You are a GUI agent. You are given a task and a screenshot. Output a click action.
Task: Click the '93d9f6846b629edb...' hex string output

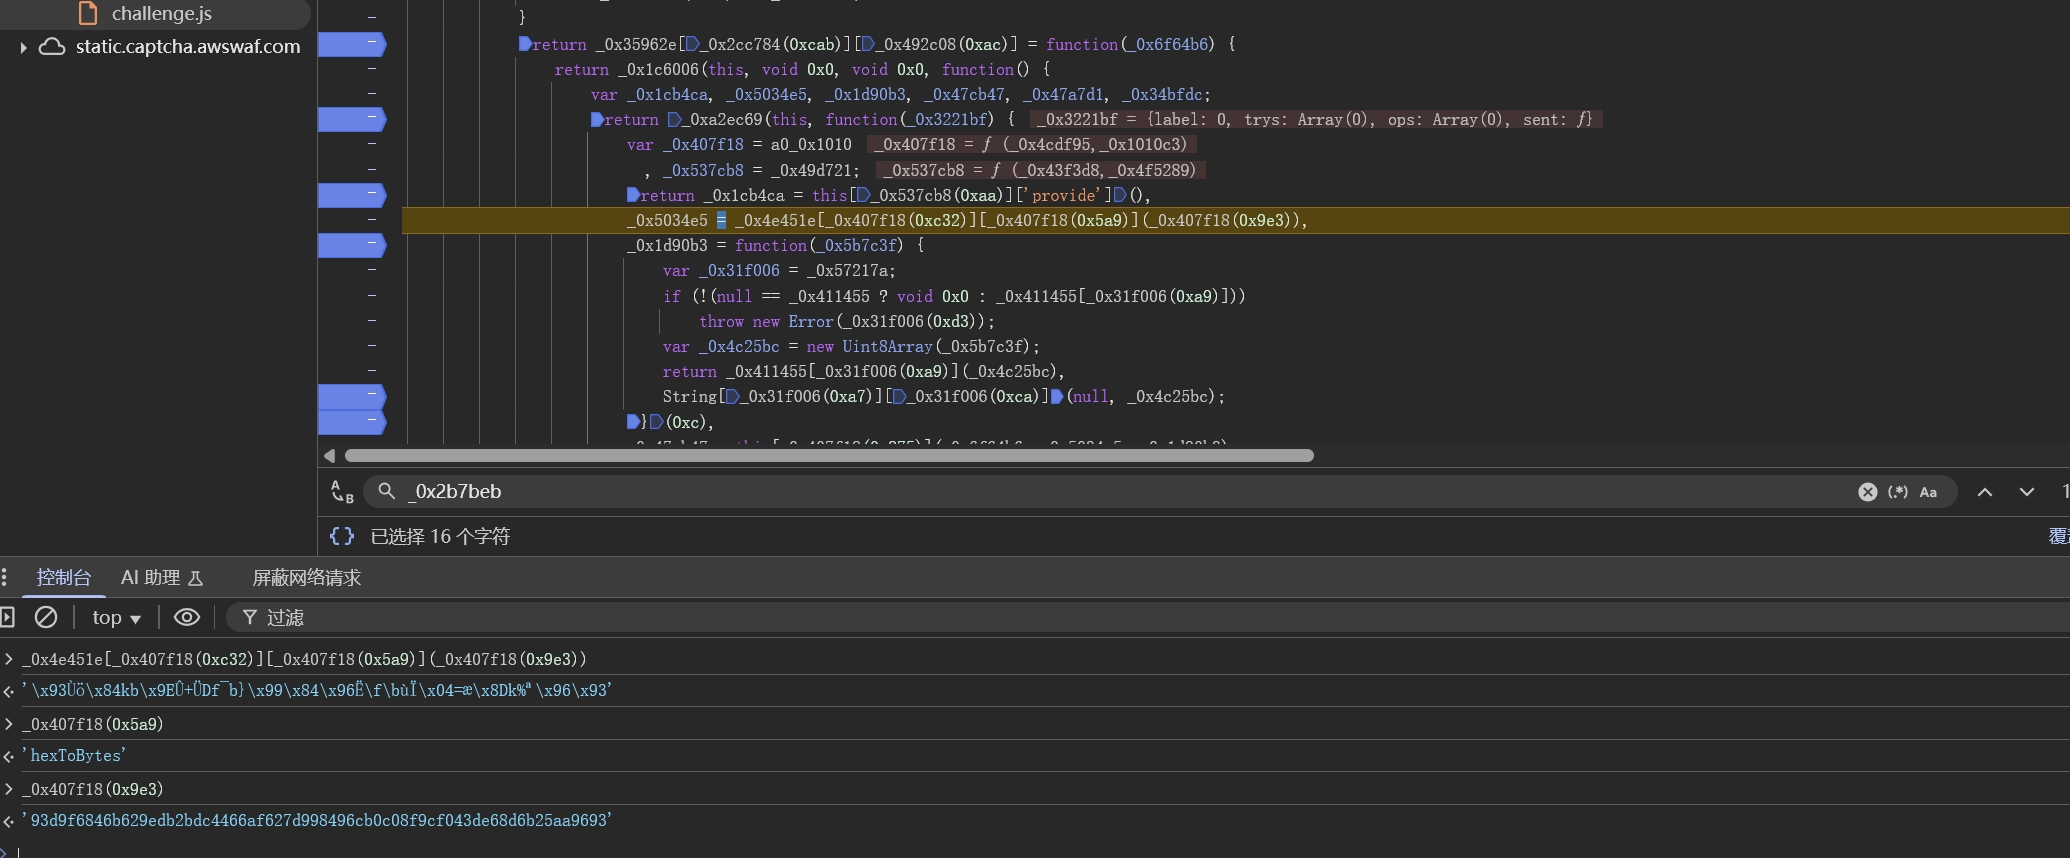pyautogui.click(x=317, y=820)
